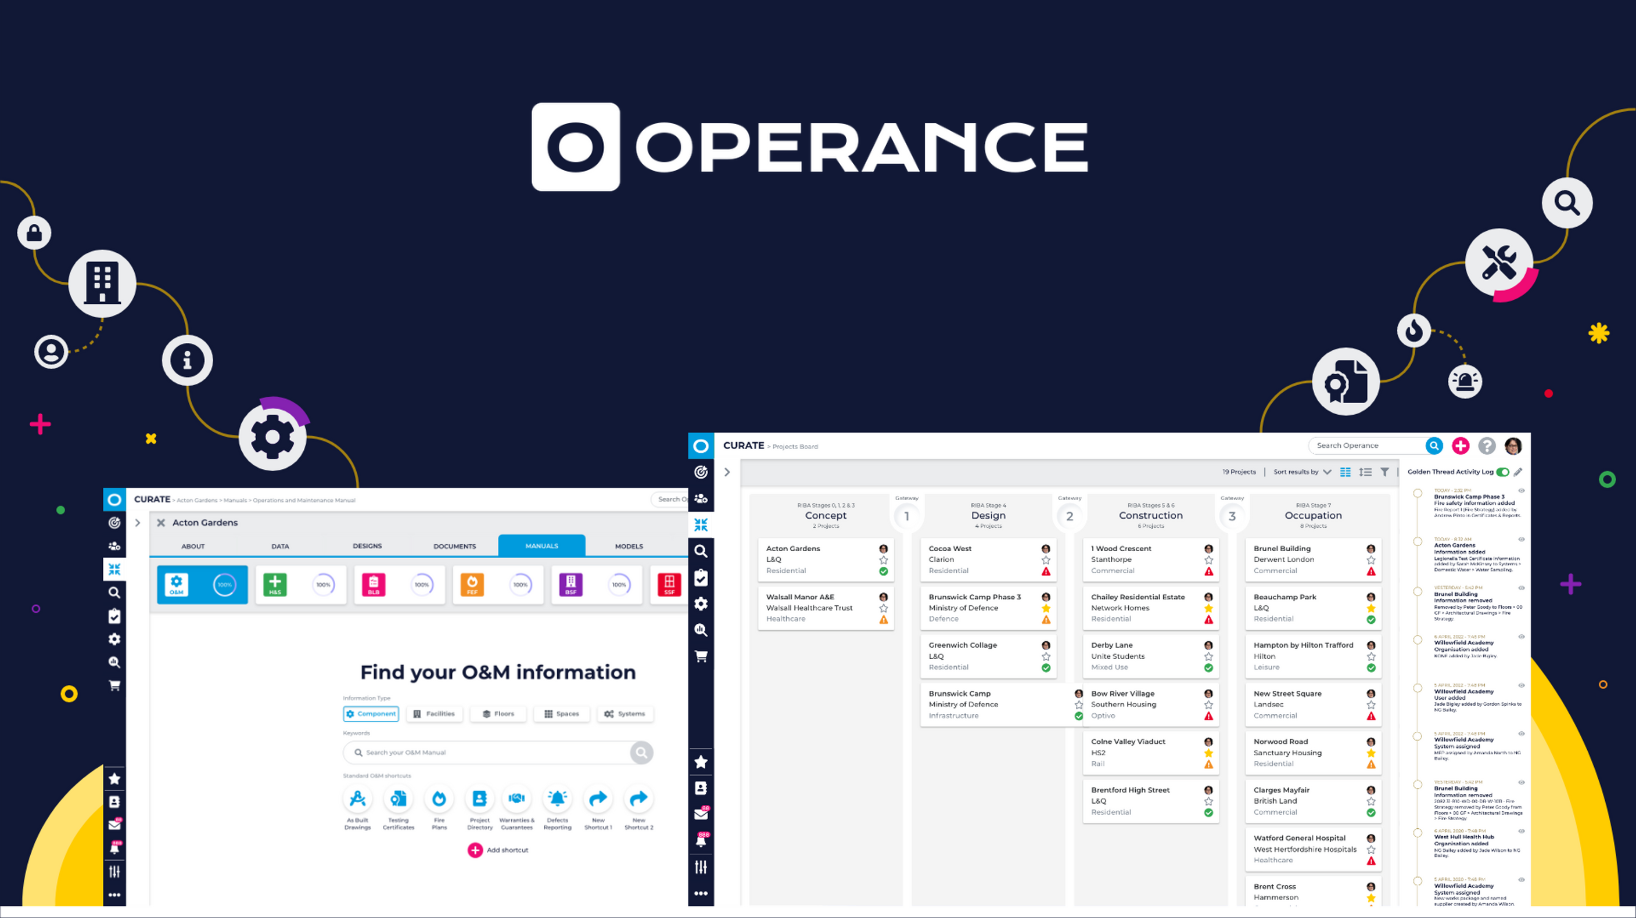The height and width of the screenshot is (918, 1636).
Task: Star the Hampton by Hilton Trafford project
Action: point(1371,656)
